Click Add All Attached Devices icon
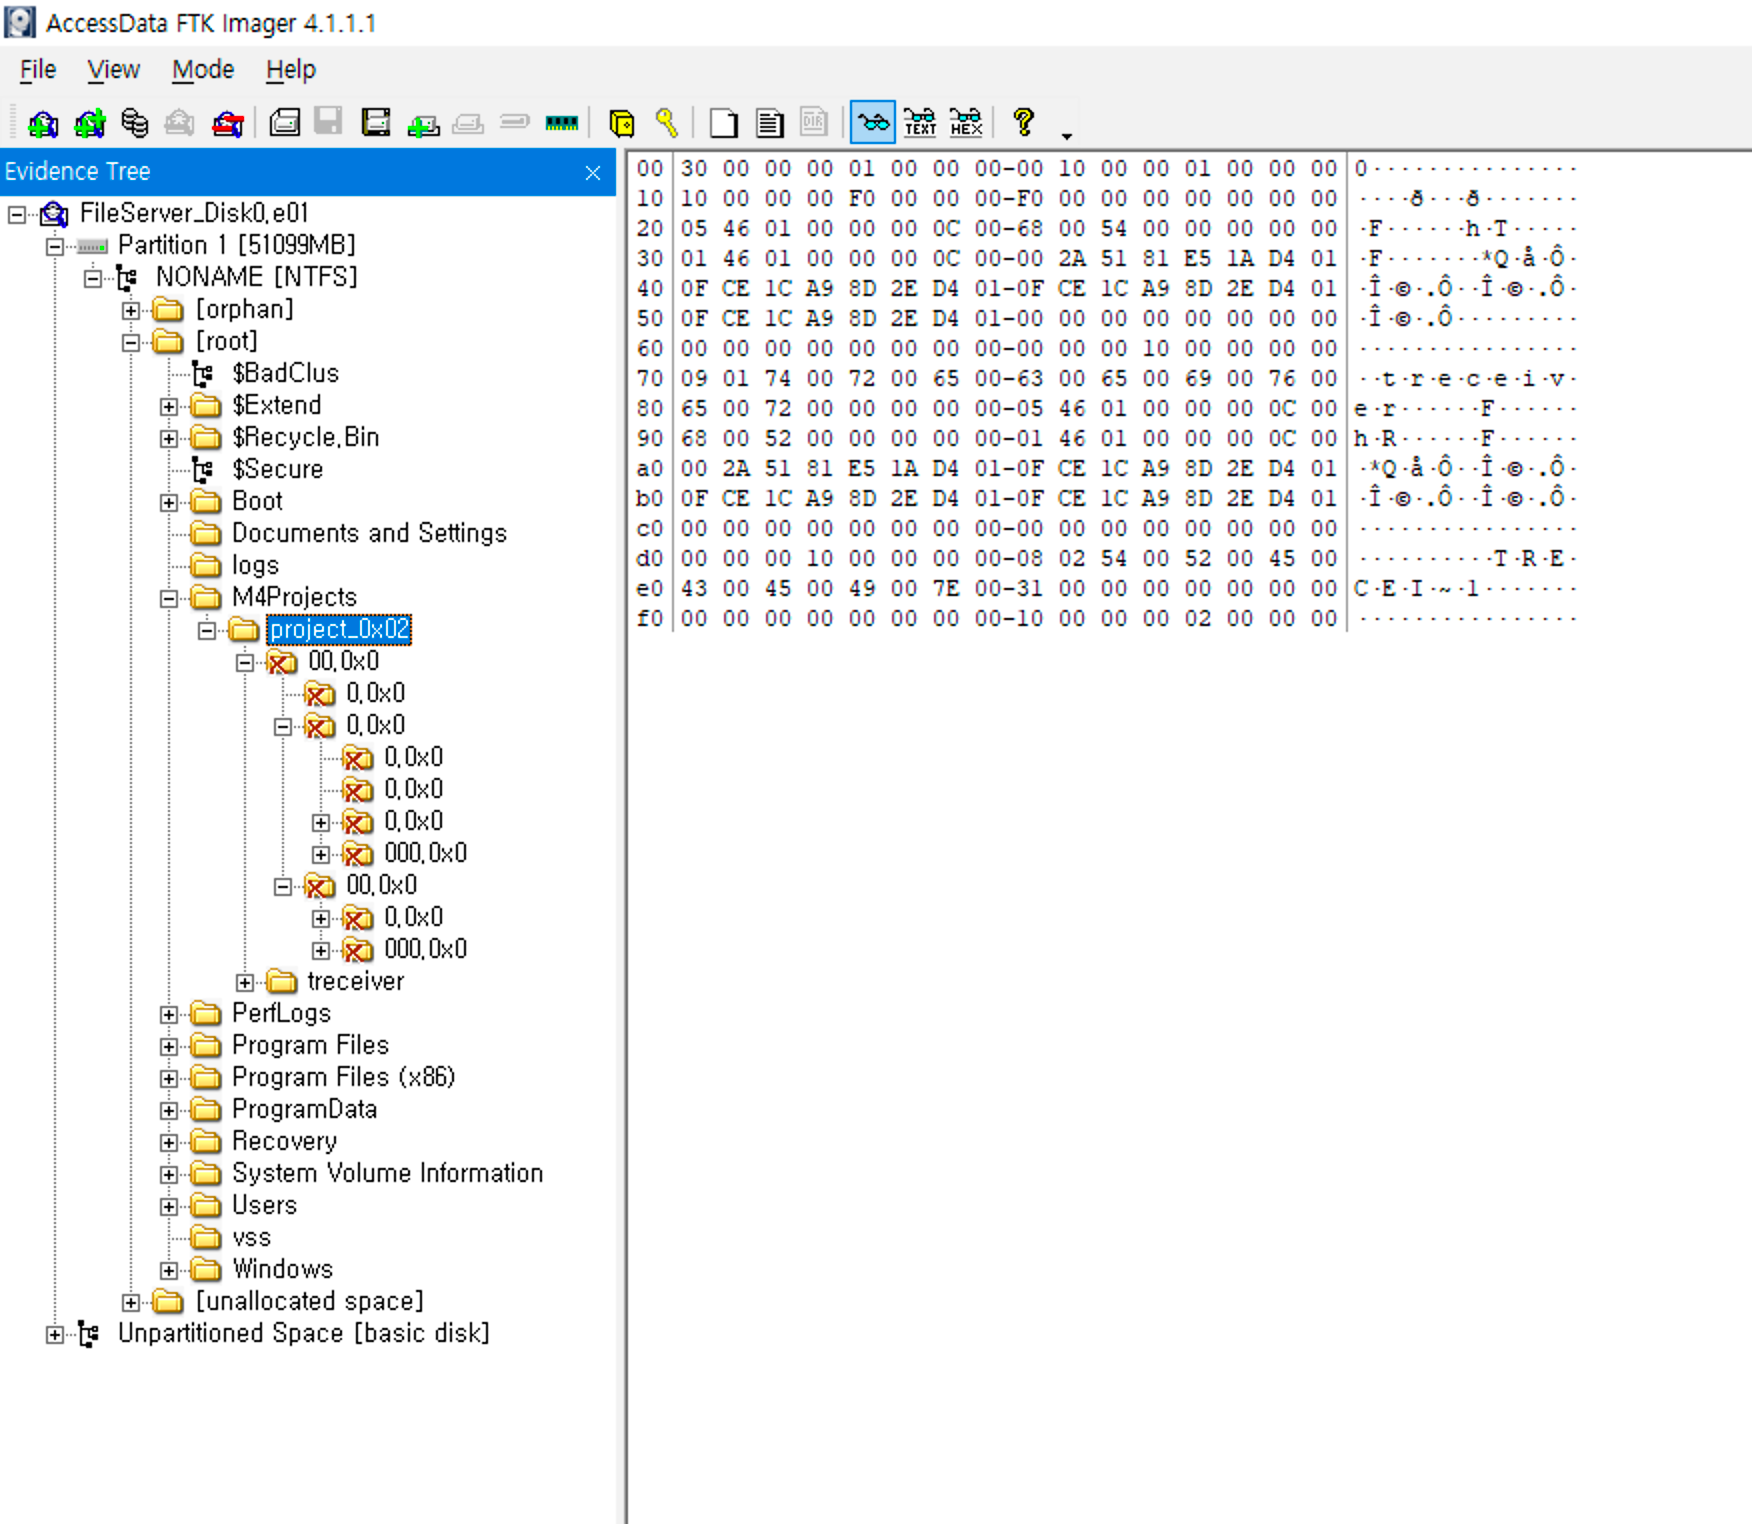The image size is (1752, 1524). [89, 123]
